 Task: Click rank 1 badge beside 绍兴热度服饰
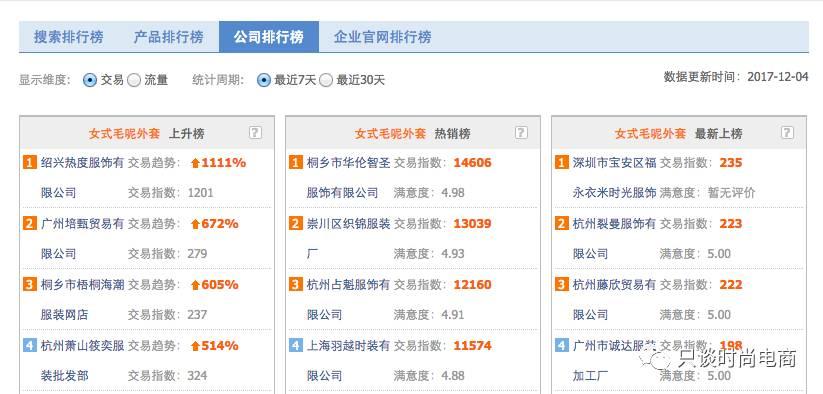[x=30, y=163]
